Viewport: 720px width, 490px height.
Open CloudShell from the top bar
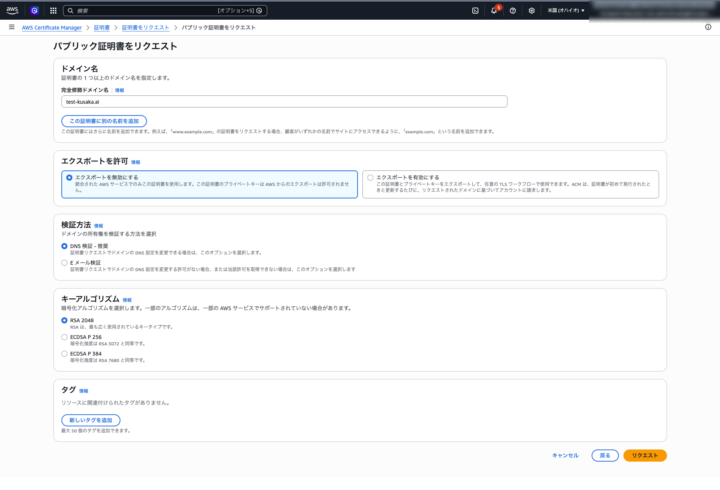coord(475,10)
